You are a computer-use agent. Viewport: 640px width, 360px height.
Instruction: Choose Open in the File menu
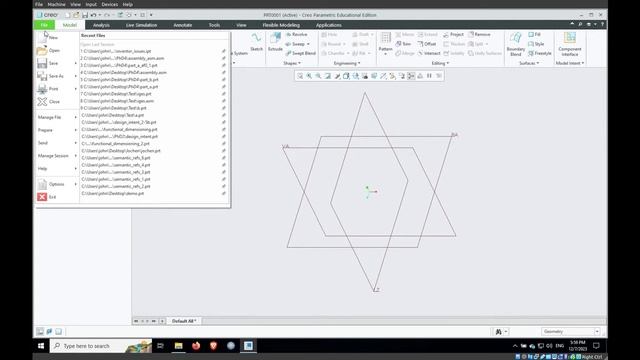pyautogui.click(x=57, y=51)
